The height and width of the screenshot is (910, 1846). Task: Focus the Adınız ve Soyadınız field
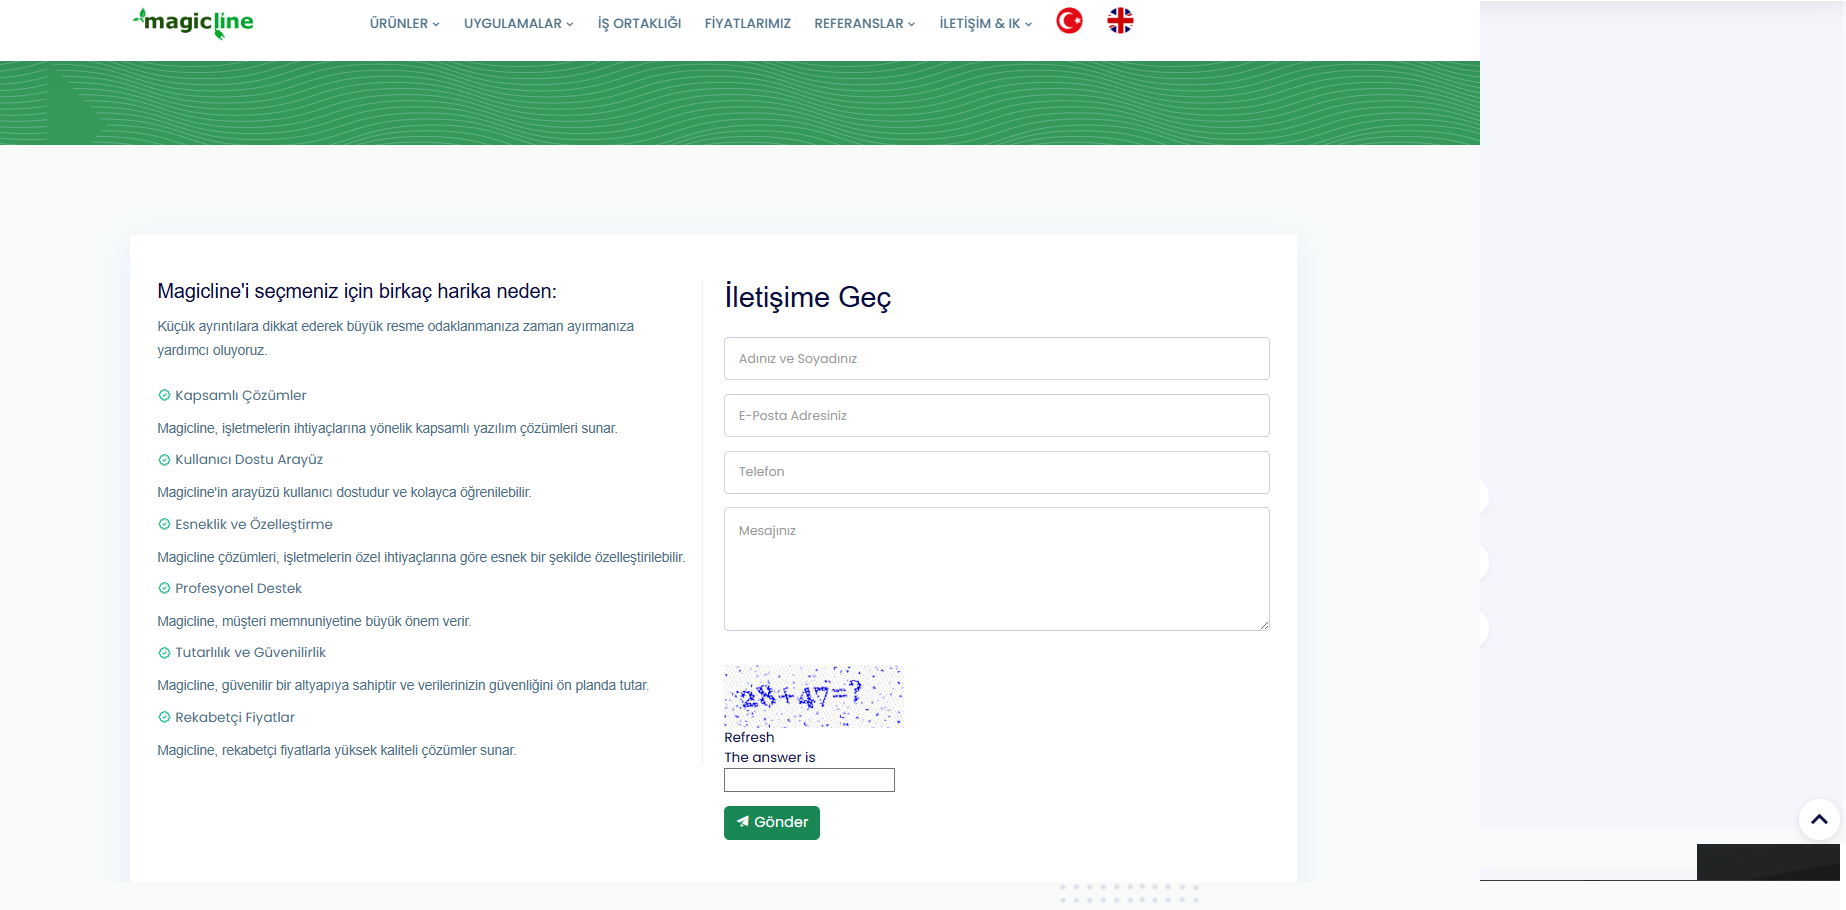point(997,358)
